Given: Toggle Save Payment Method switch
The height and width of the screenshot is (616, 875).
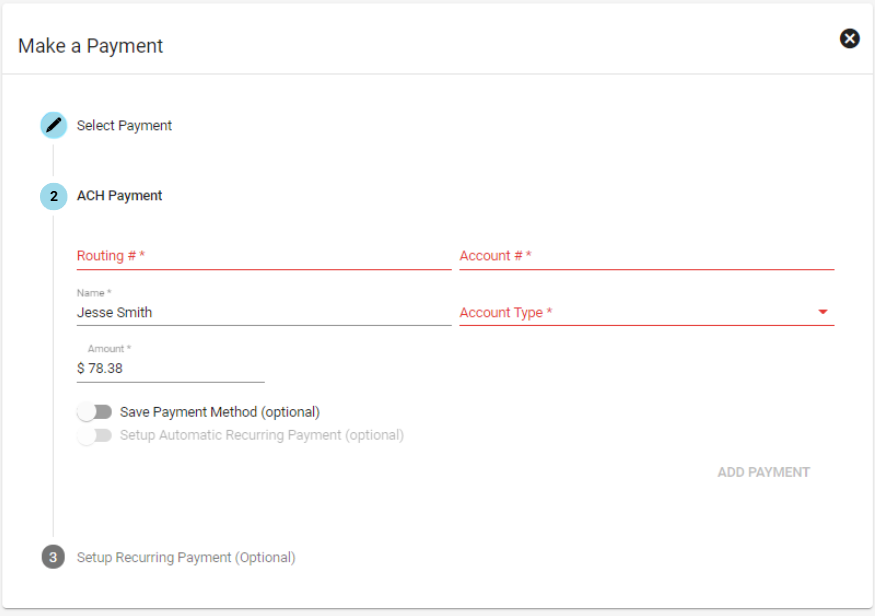Looking at the screenshot, I should pyautogui.click(x=94, y=412).
